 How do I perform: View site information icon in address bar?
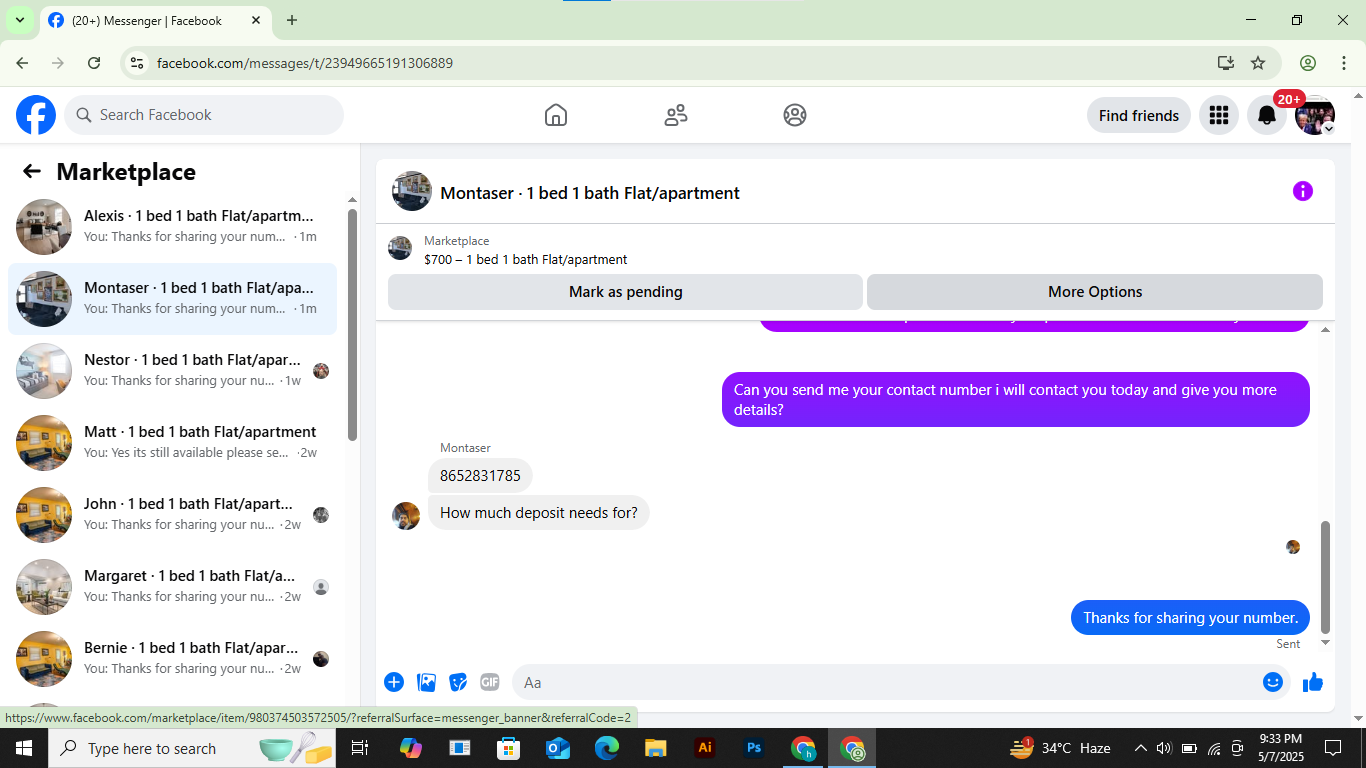pyautogui.click(x=137, y=63)
